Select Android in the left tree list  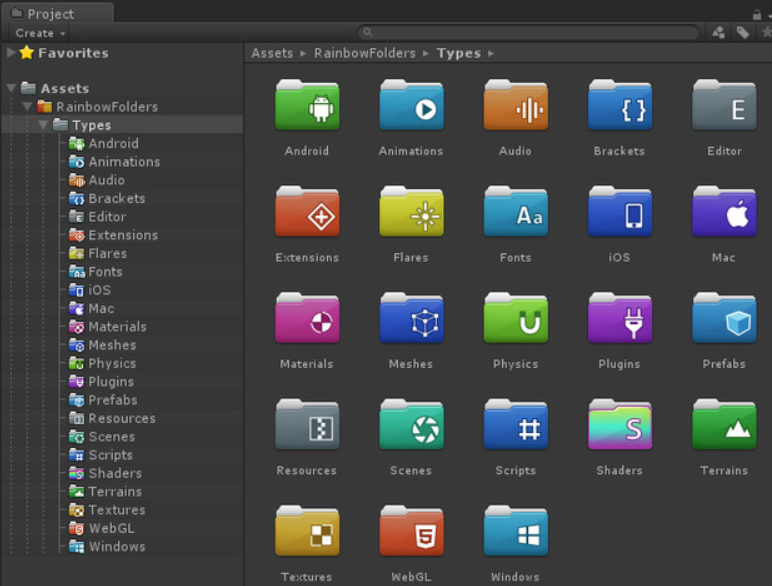113,143
